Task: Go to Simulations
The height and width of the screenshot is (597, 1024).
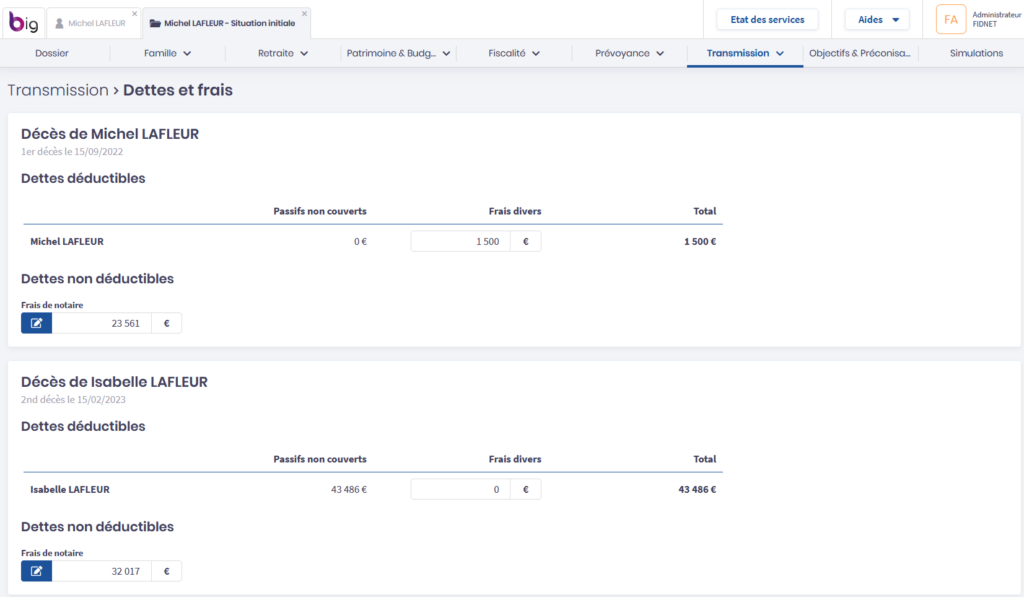Action: click(976, 53)
